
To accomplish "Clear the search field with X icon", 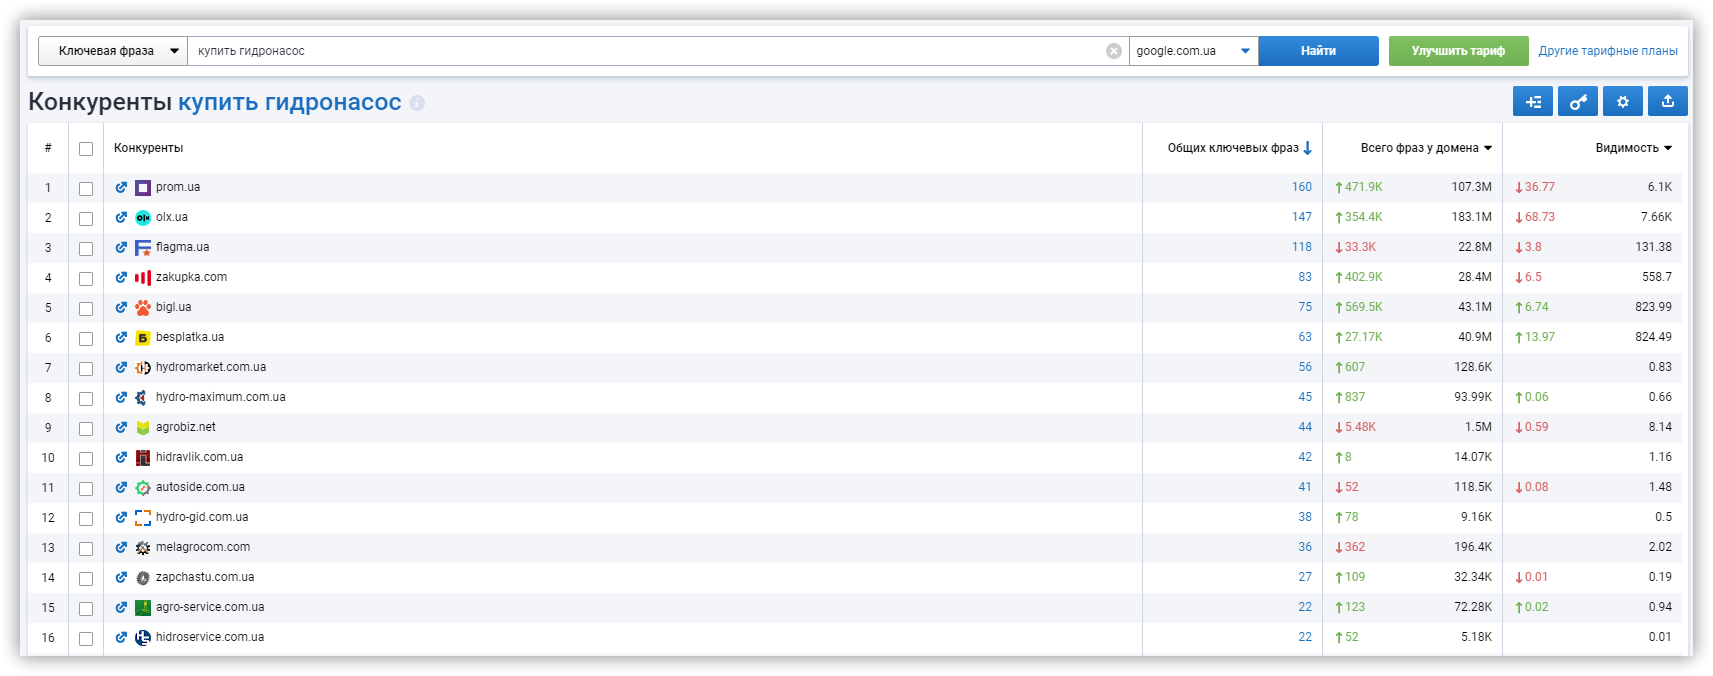I will tap(1113, 51).
